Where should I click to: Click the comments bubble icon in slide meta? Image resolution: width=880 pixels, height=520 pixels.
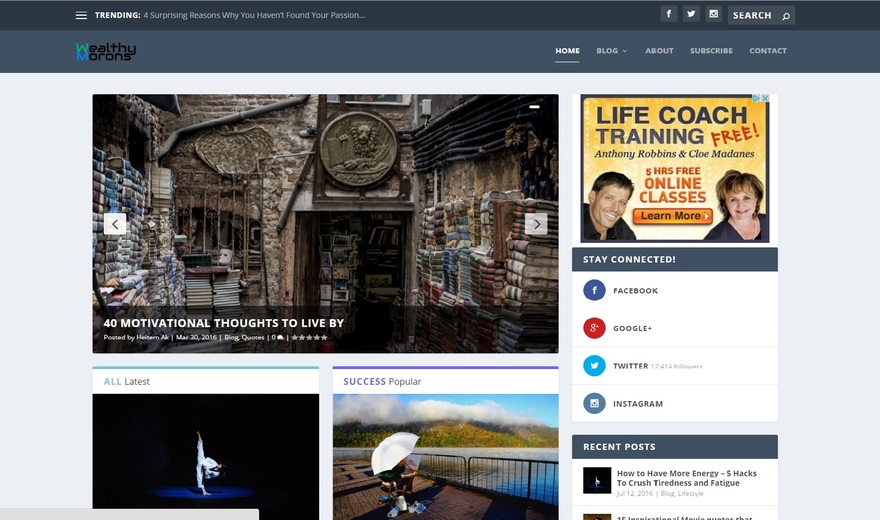point(280,338)
